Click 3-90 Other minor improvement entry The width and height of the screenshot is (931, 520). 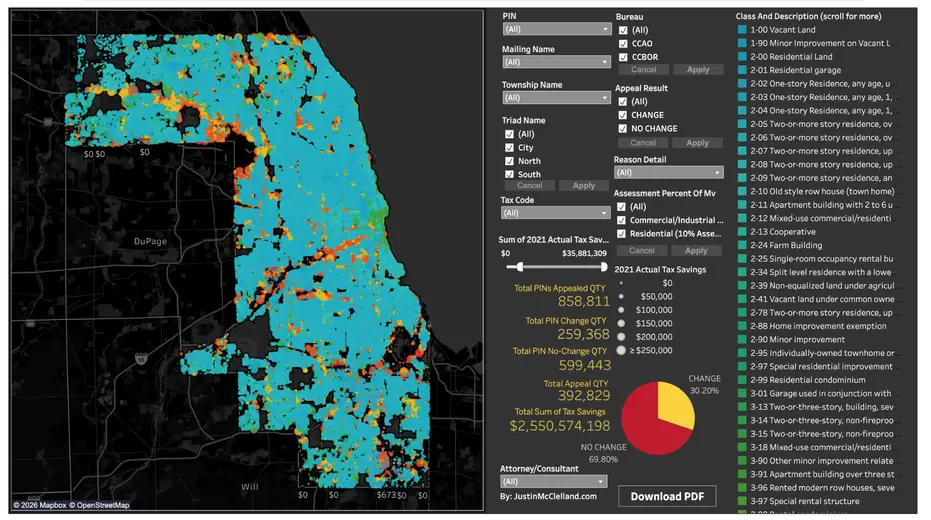click(821, 461)
